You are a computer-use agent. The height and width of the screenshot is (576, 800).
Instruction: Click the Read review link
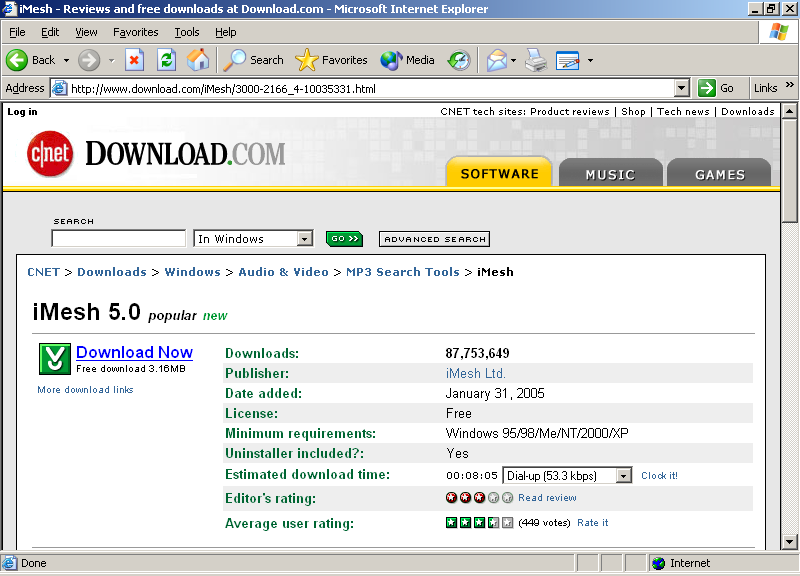tap(547, 497)
